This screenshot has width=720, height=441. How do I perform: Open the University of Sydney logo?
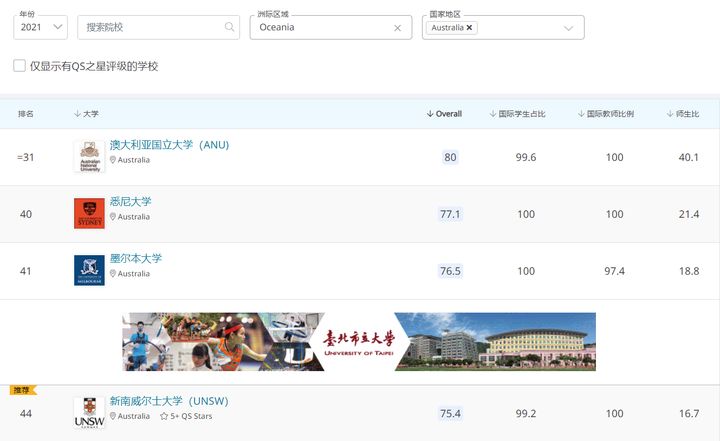(90, 213)
